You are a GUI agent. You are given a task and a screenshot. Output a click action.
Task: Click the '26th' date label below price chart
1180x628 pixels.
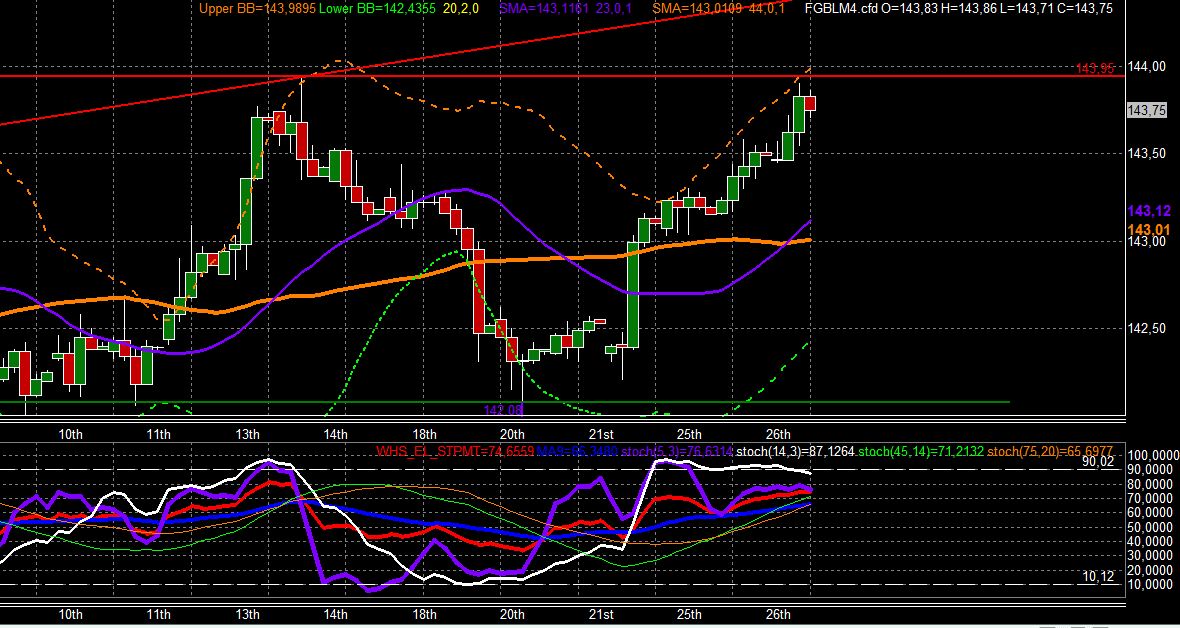(x=778, y=434)
